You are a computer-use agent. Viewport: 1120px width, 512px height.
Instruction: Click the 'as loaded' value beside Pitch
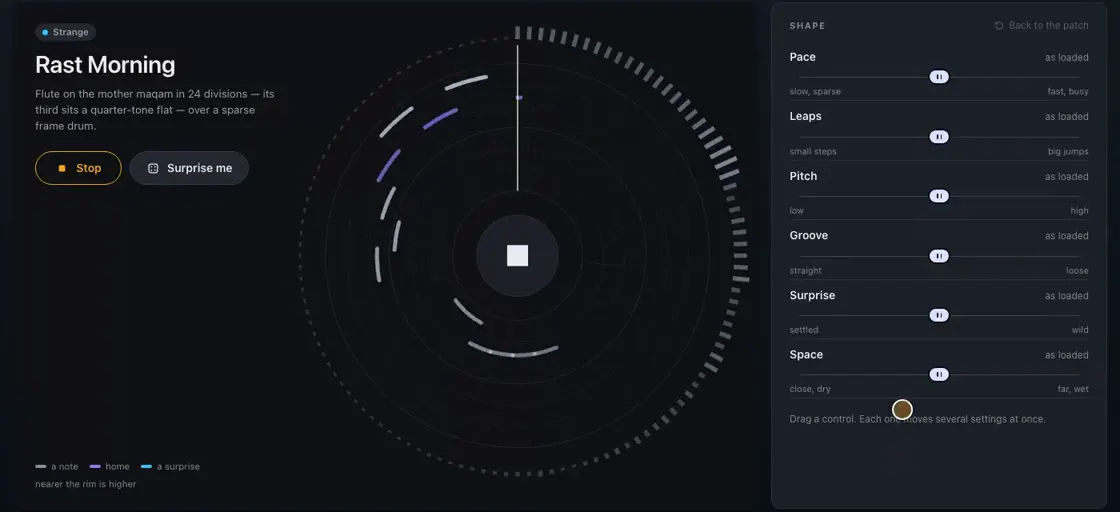pos(1067,176)
